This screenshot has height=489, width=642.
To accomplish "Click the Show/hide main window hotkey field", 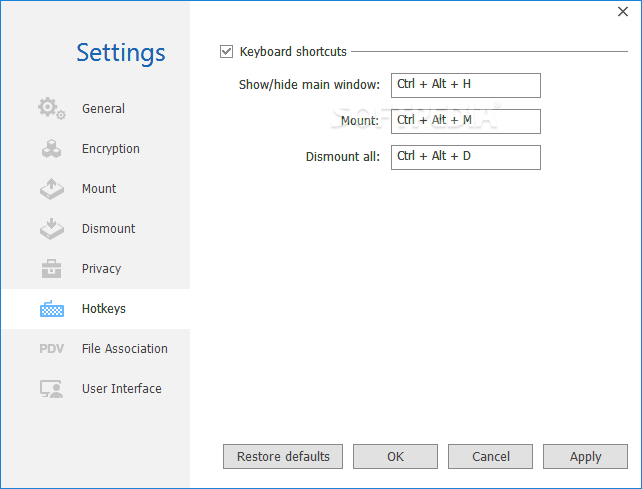I will (x=465, y=85).
